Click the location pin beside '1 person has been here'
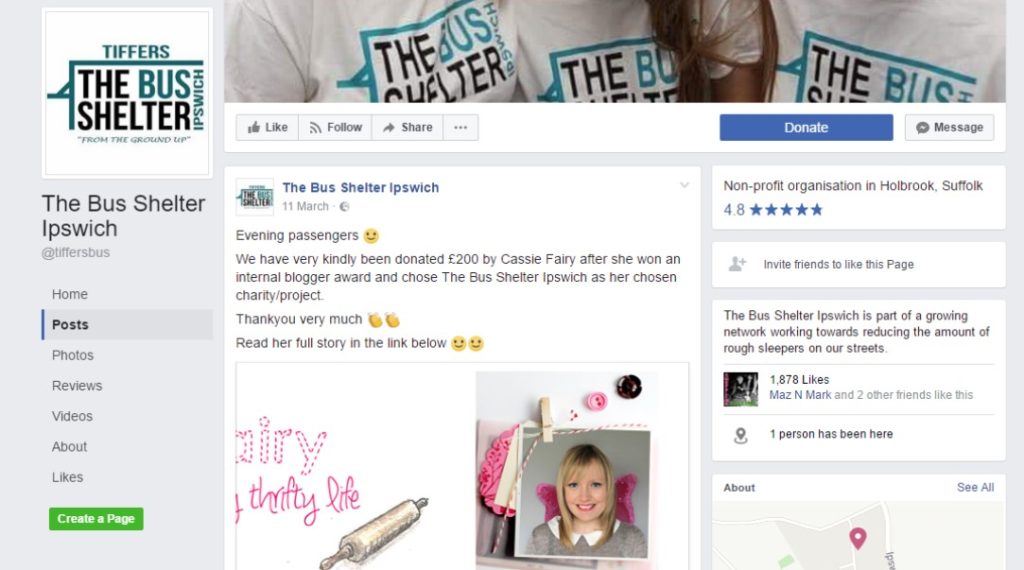Screen dimensions: 1024x570 (x=741, y=435)
